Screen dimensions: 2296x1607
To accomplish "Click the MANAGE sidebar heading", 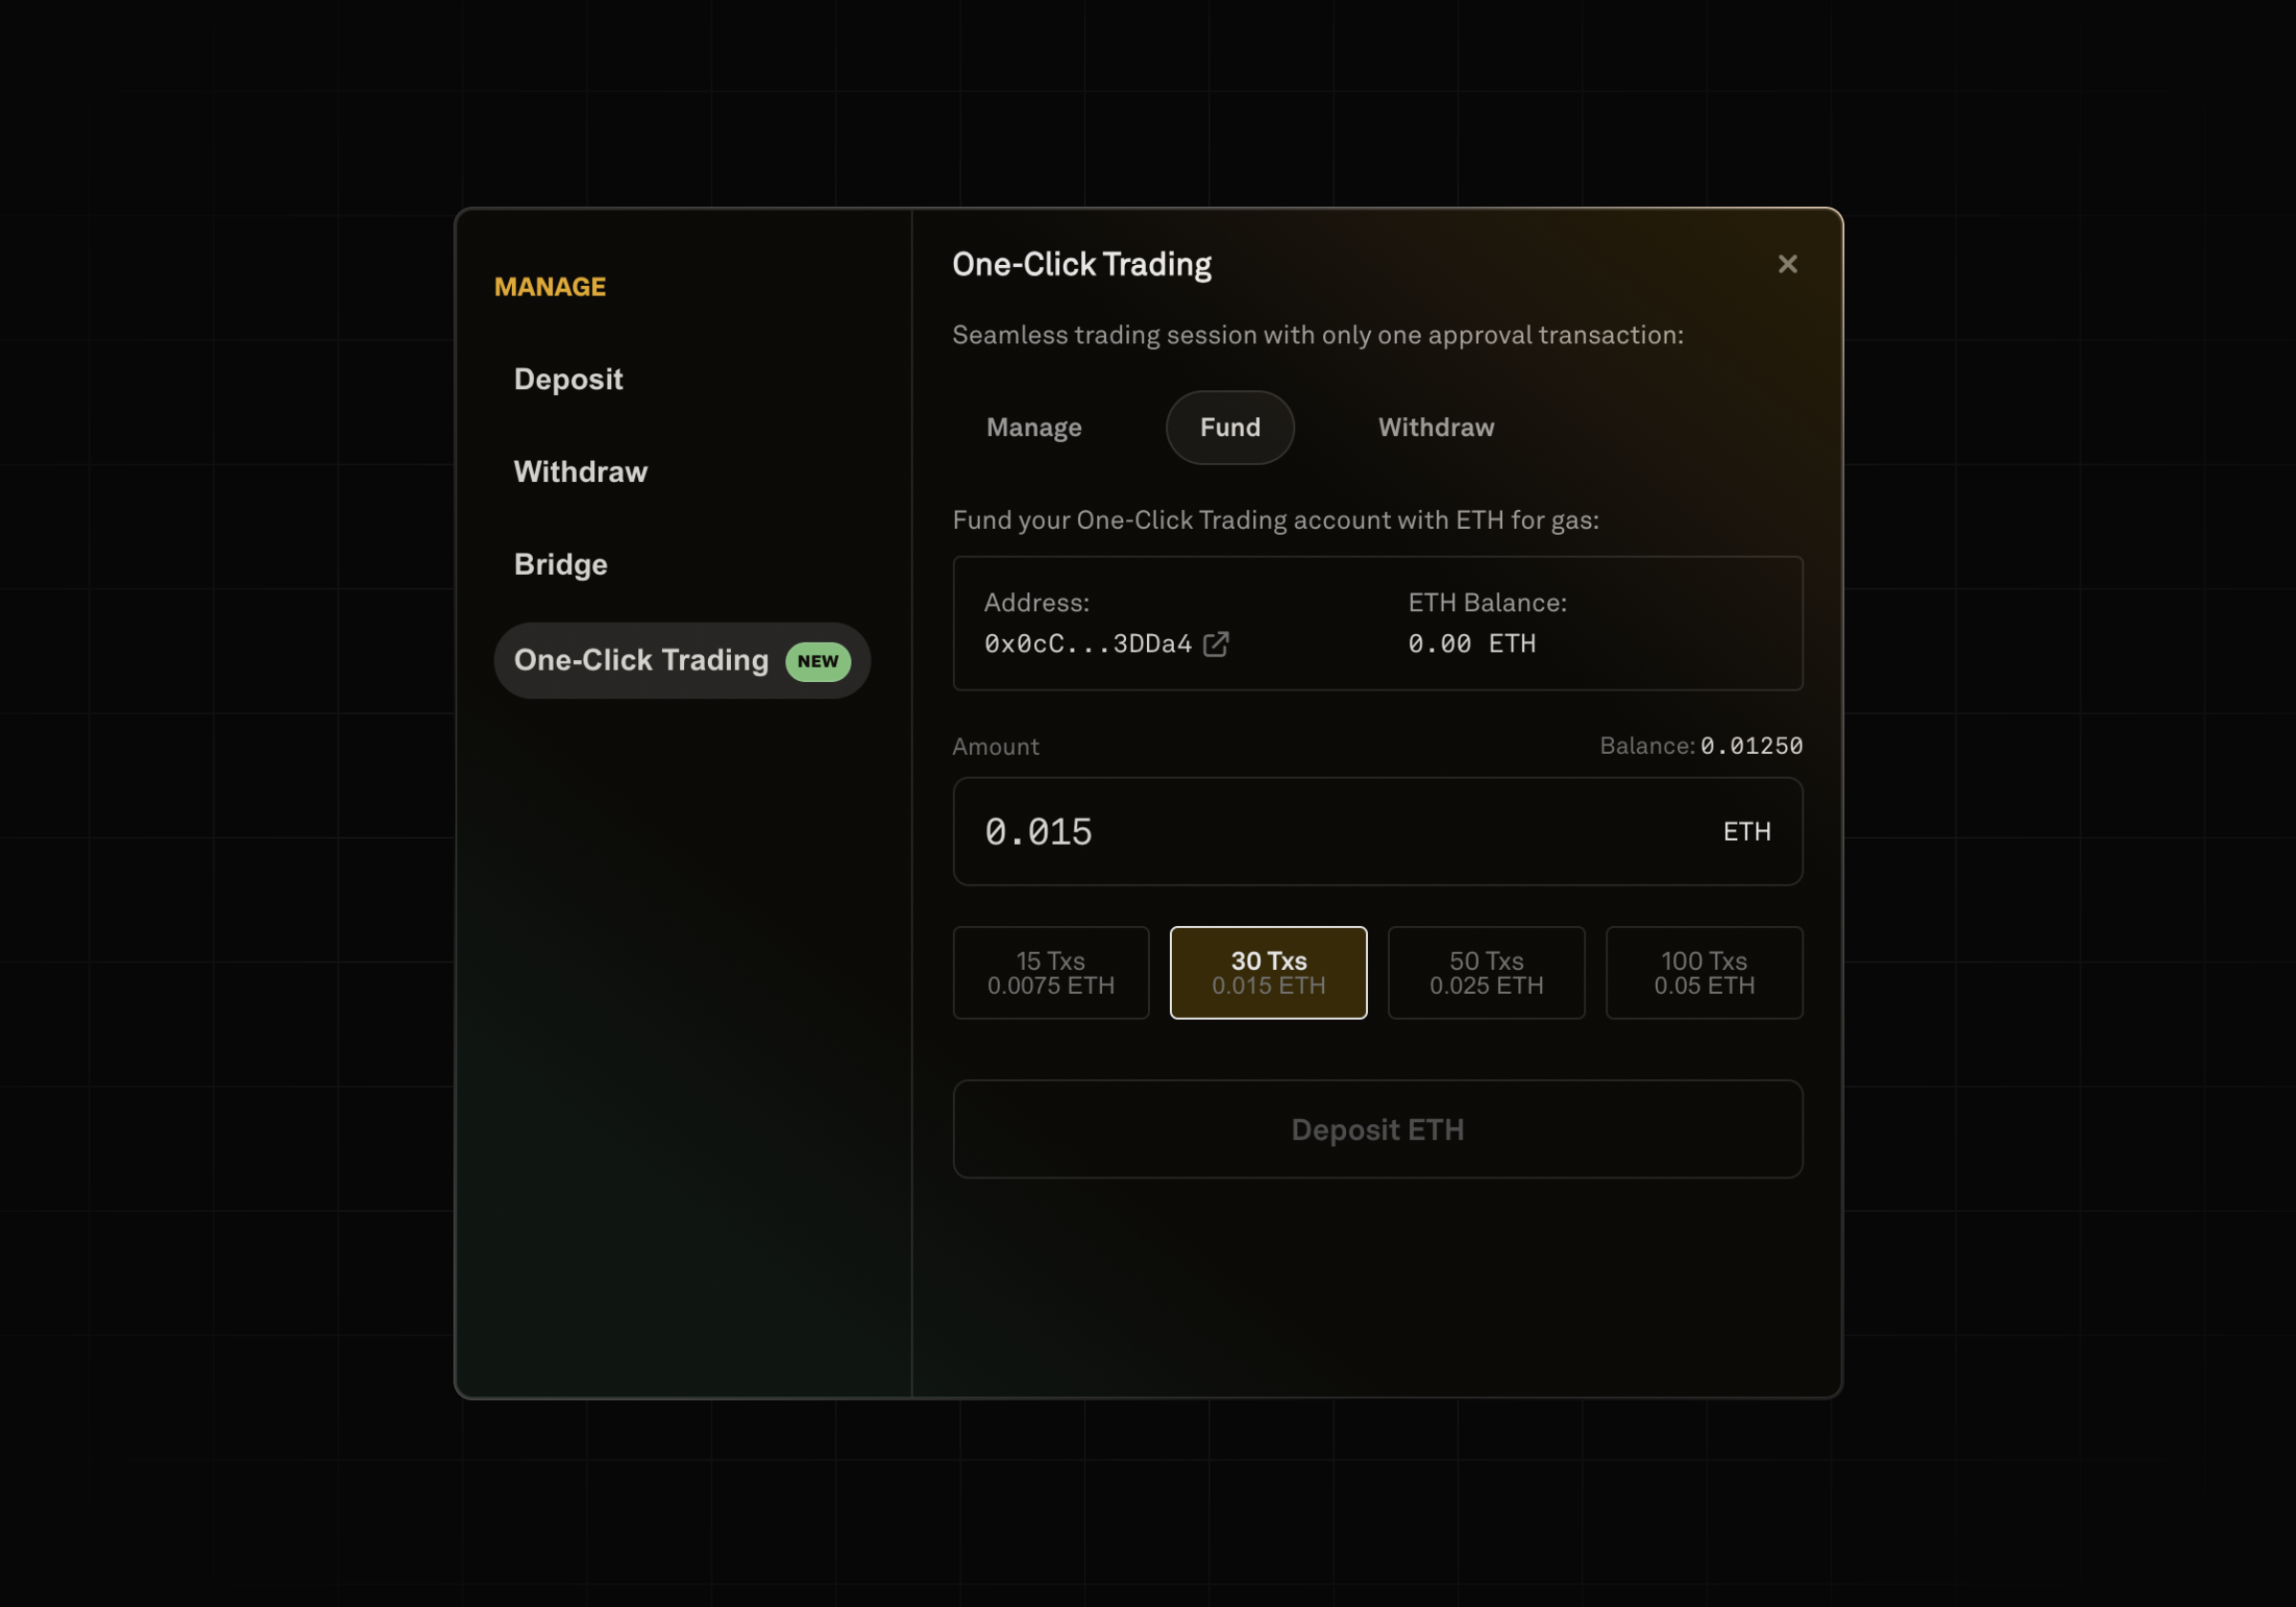I will tap(550, 287).
